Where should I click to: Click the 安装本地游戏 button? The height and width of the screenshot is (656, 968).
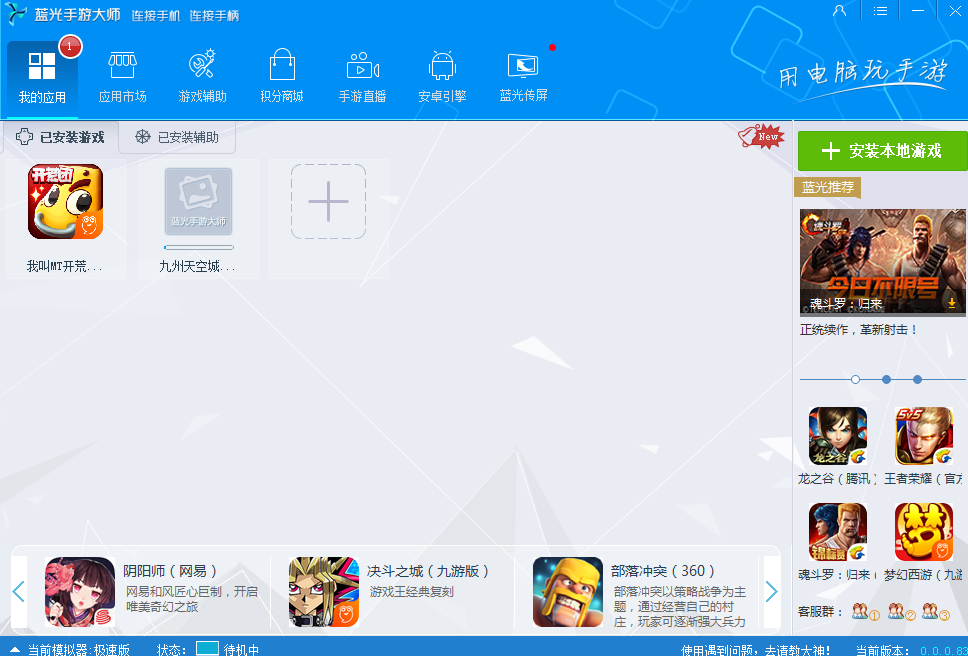(x=883, y=151)
